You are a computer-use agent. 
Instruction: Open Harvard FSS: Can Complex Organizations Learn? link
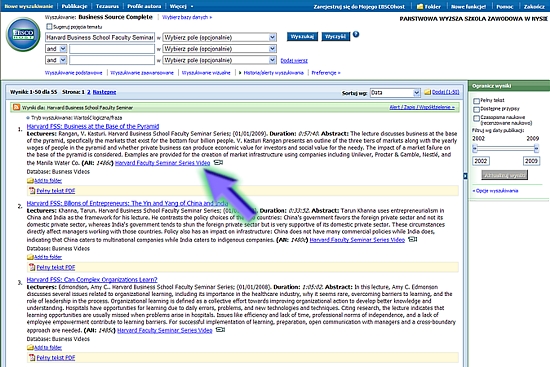point(92,280)
